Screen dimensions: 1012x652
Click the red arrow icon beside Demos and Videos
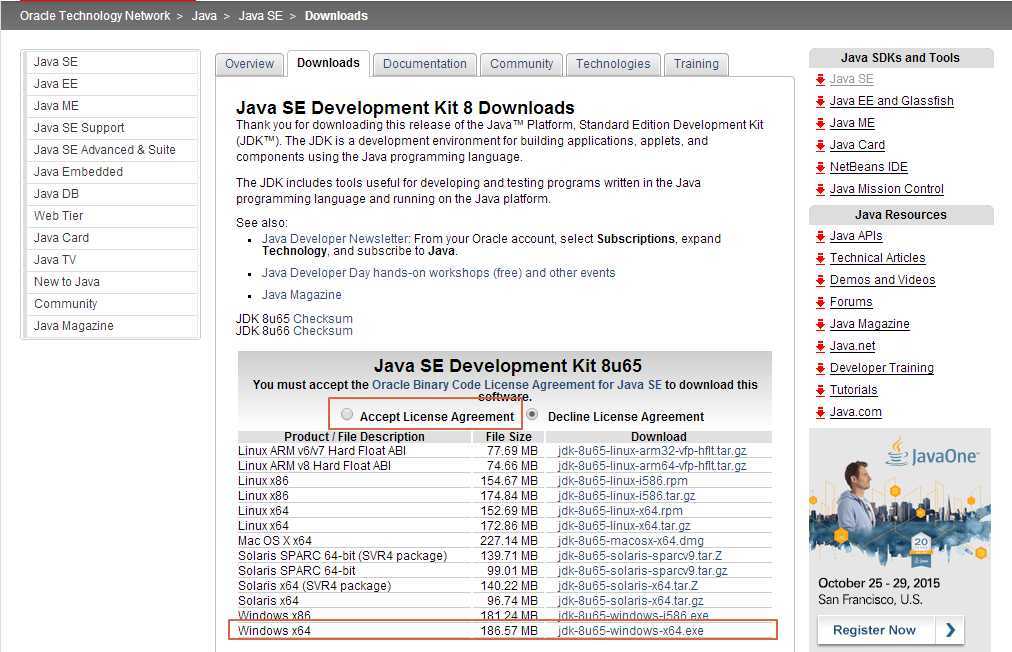(x=820, y=280)
